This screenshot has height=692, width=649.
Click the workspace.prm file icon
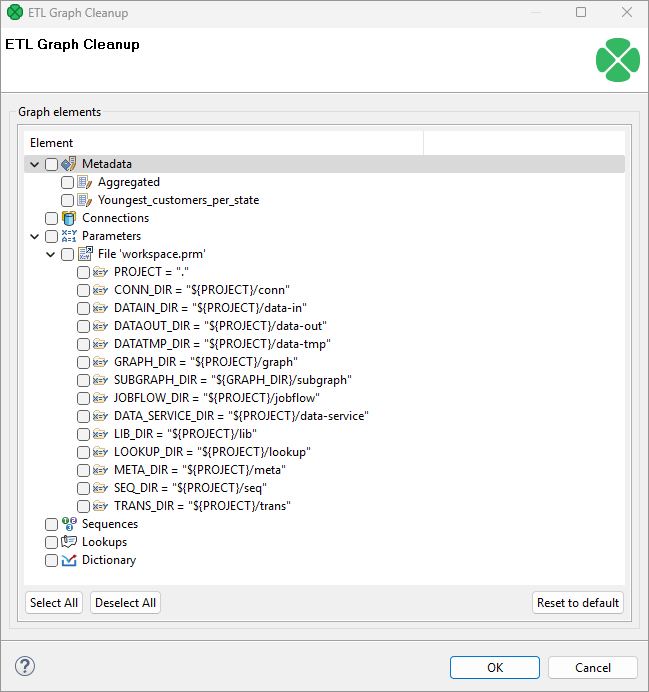[85, 254]
